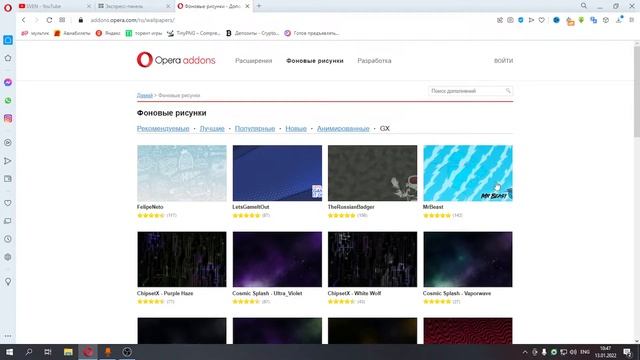Click the site padlock security icon
The width and height of the screenshot is (640, 360).
point(81,20)
